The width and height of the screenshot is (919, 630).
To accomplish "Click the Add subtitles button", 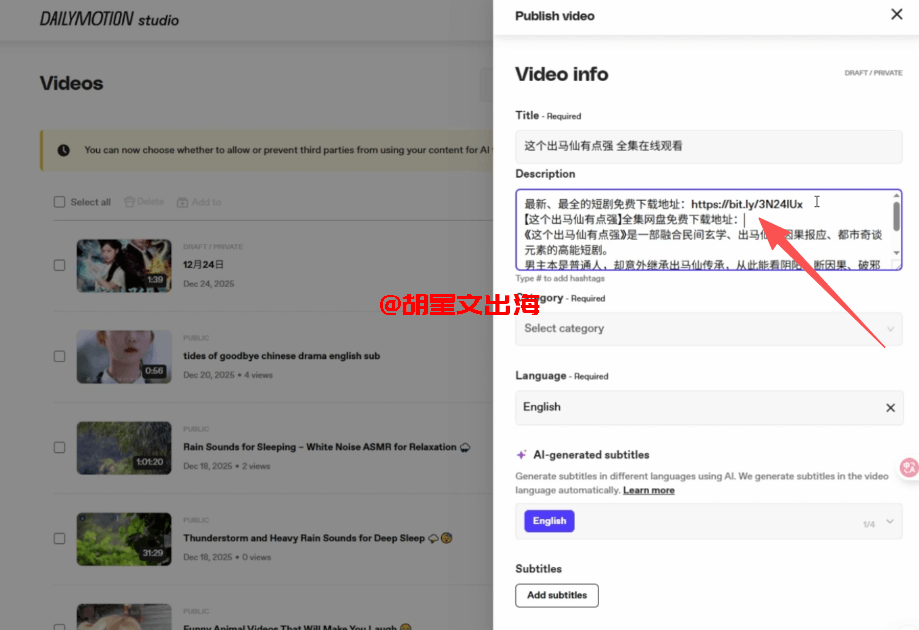I will click(557, 595).
